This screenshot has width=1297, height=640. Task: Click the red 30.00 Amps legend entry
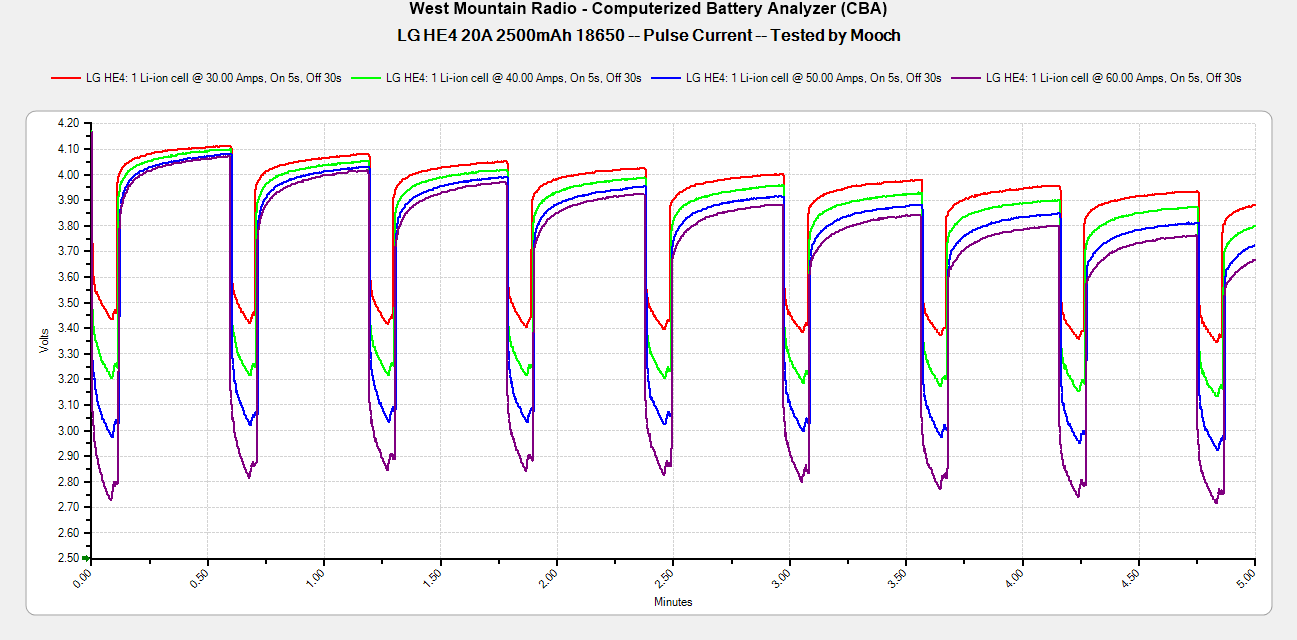point(196,77)
